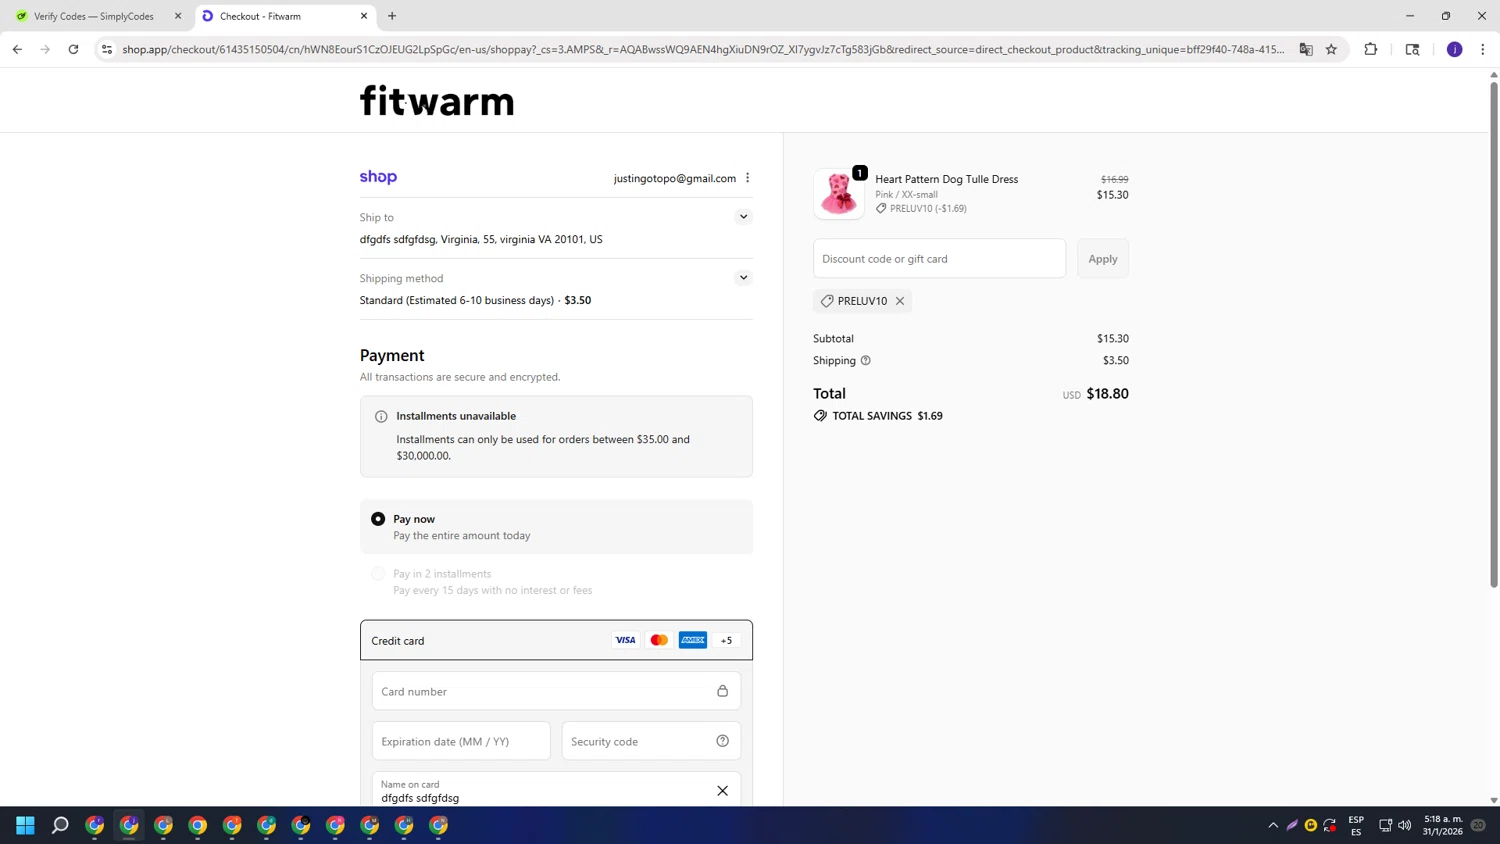Select Pay in 2 installments option

[378, 574]
